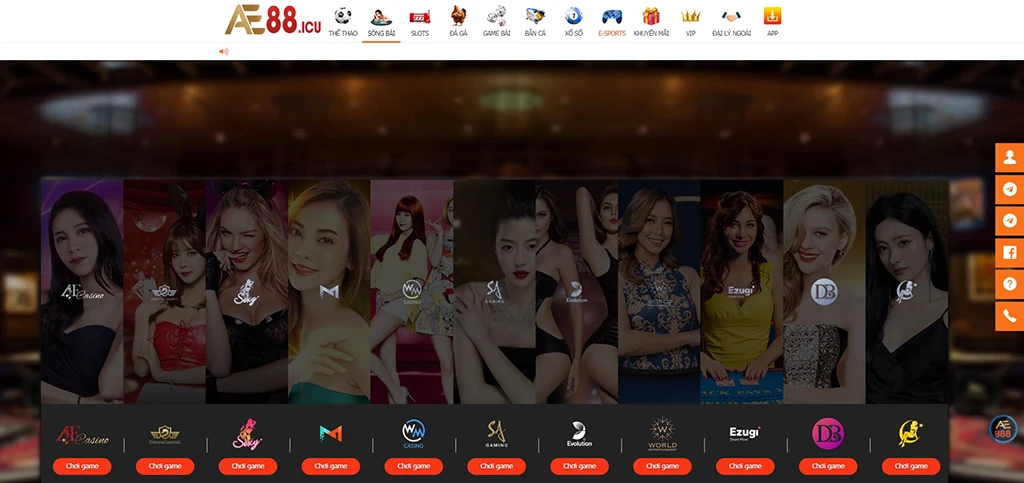1024x483 pixels.
Task: Click the phone call sidebar icon
Action: coord(1009,316)
